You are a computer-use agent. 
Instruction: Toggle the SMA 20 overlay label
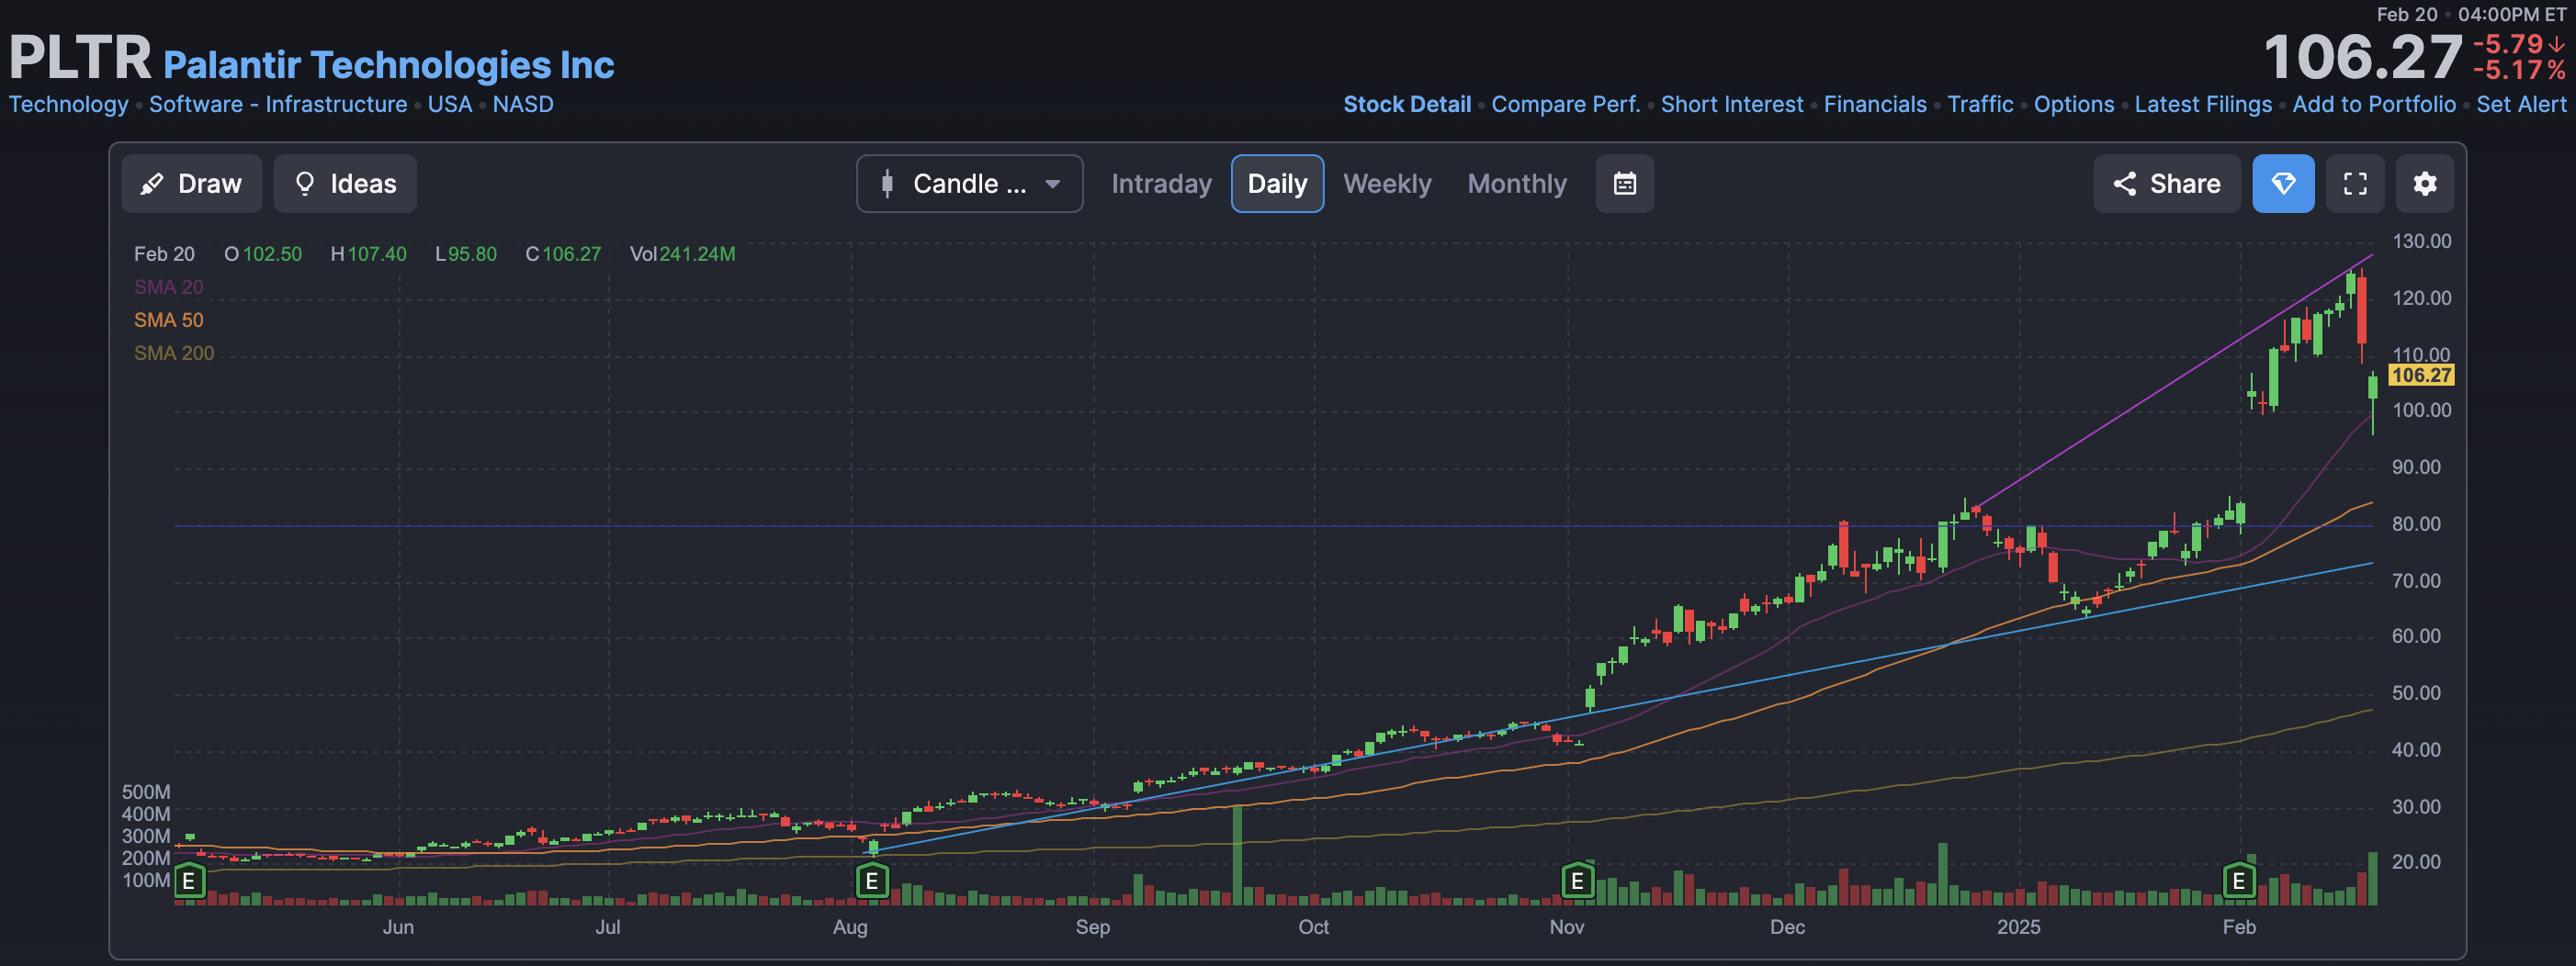click(x=168, y=287)
